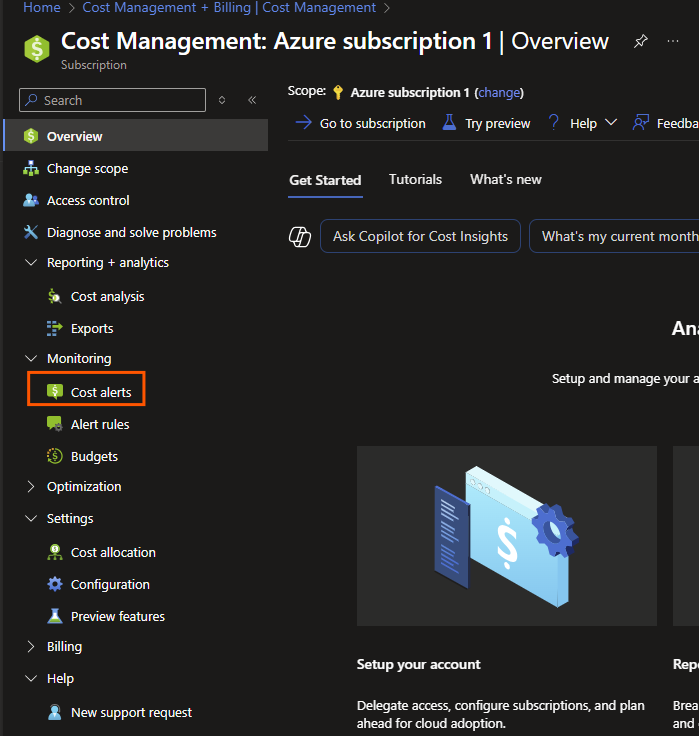Open Cost alerts menu item
The height and width of the screenshot is (736, 699).
tap(101, 392)
